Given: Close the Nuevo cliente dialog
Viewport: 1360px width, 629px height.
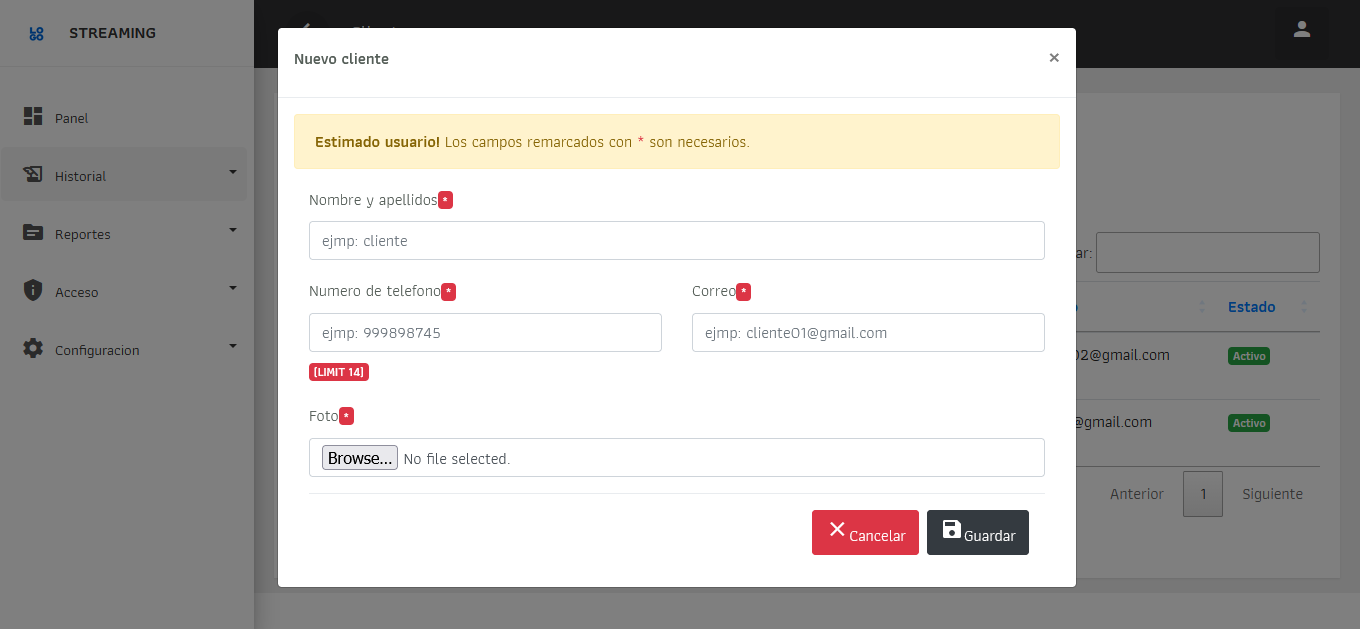Looking at the screenshot, I should [1053, 58].
